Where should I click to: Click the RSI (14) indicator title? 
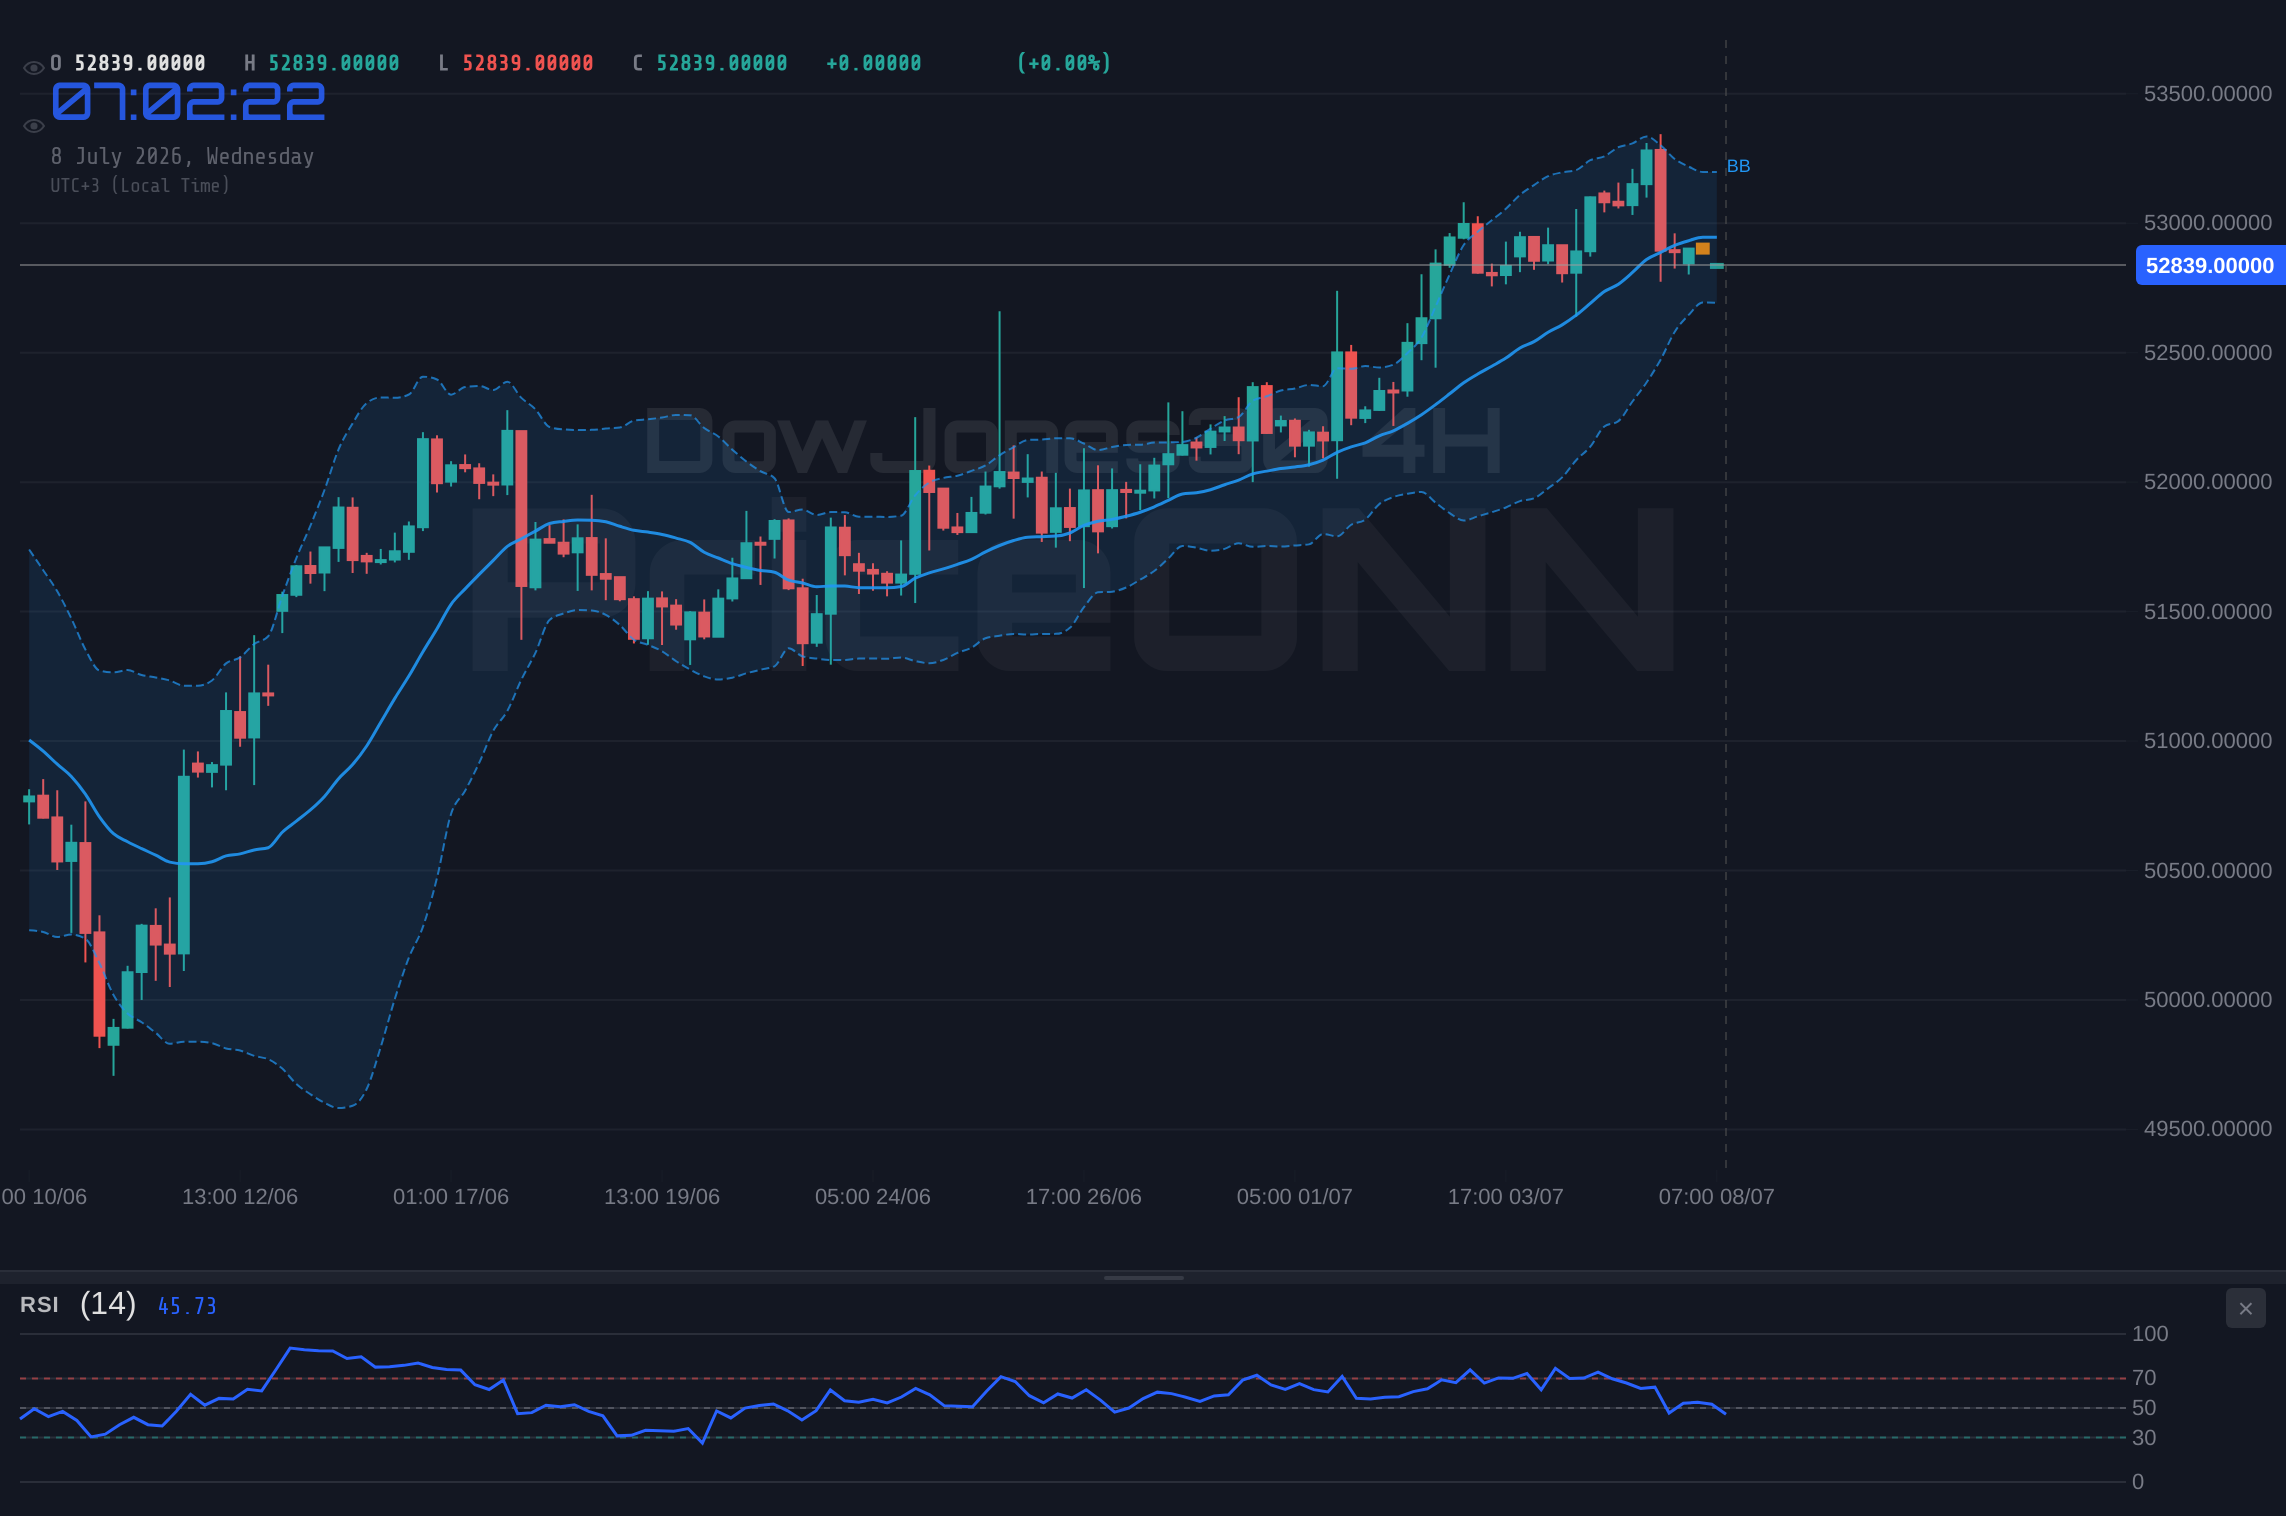click(x=78, y=1304)
